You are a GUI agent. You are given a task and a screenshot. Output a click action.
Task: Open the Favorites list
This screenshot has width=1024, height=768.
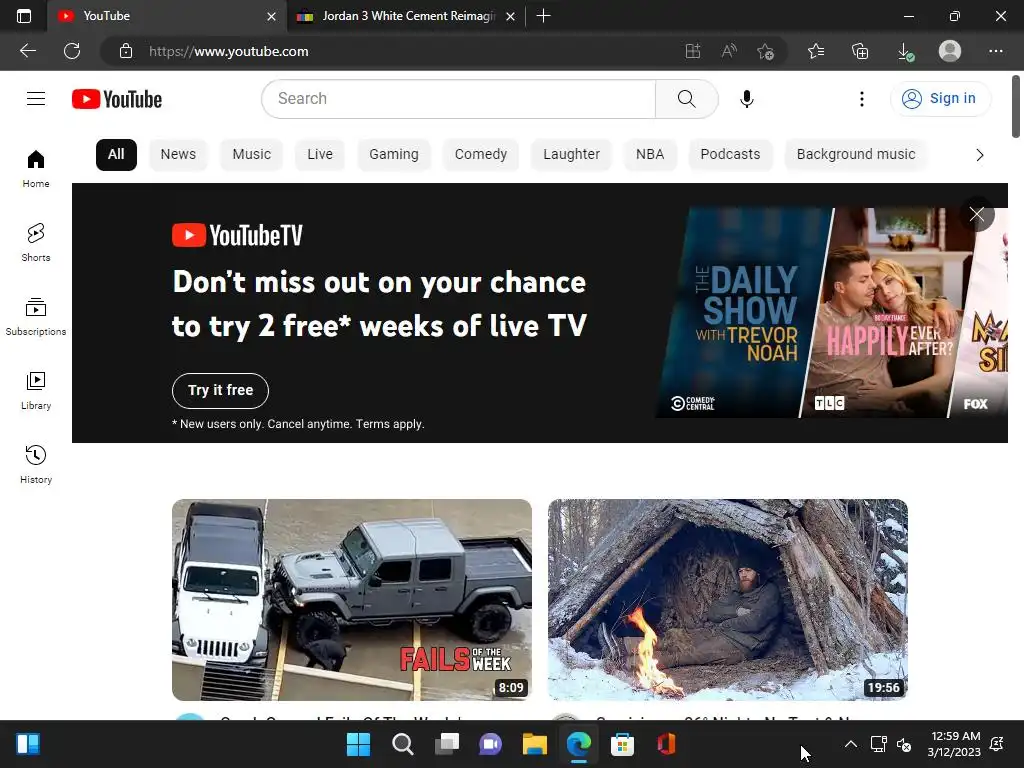point(816,51)
